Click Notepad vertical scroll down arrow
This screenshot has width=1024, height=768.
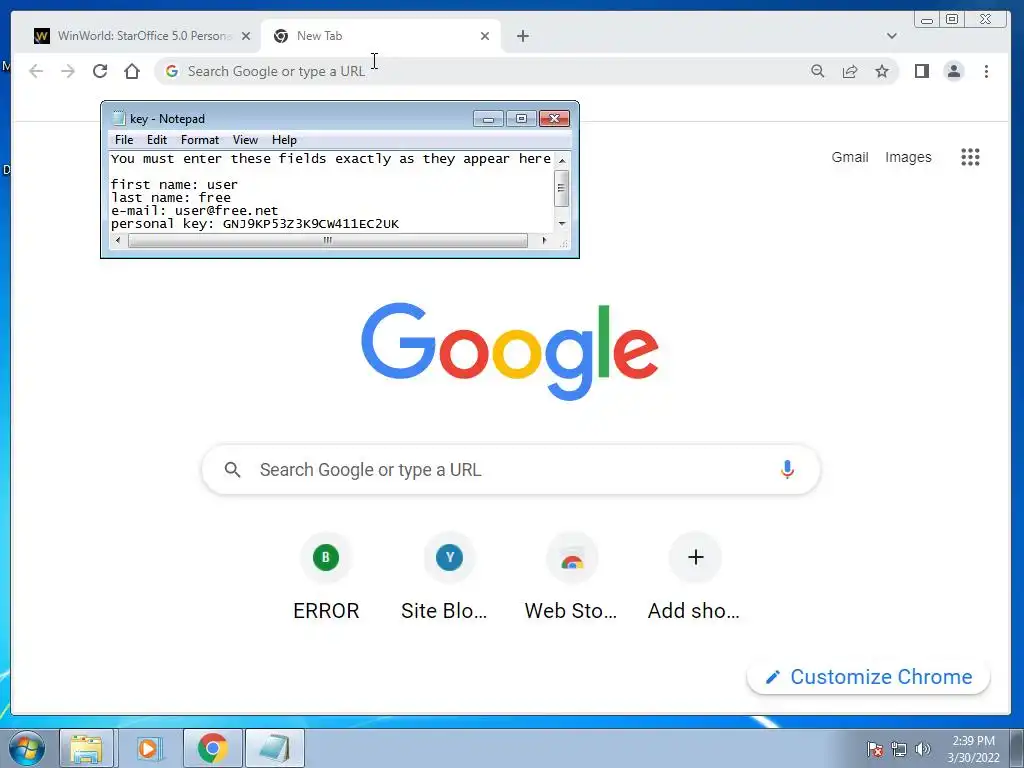pos(562,224)
